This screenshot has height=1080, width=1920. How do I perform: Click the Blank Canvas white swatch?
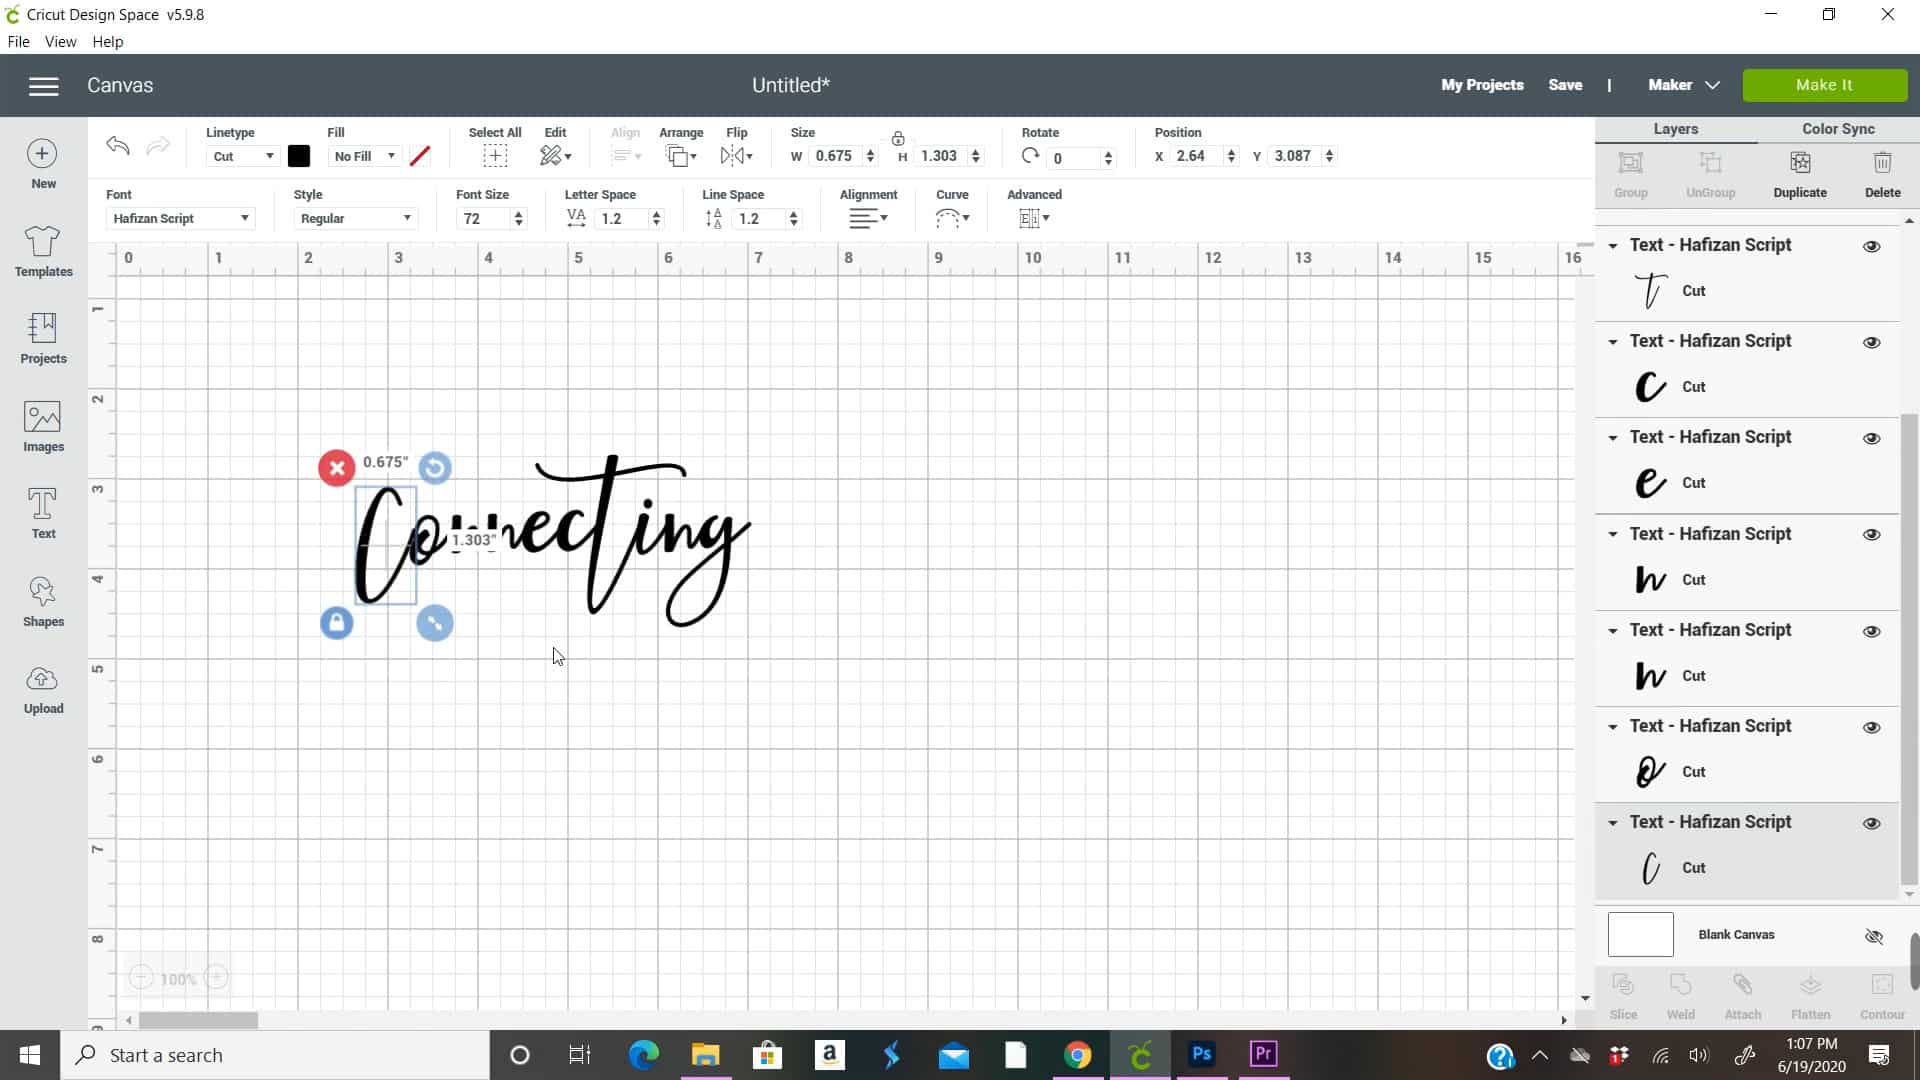[1640, 935]
